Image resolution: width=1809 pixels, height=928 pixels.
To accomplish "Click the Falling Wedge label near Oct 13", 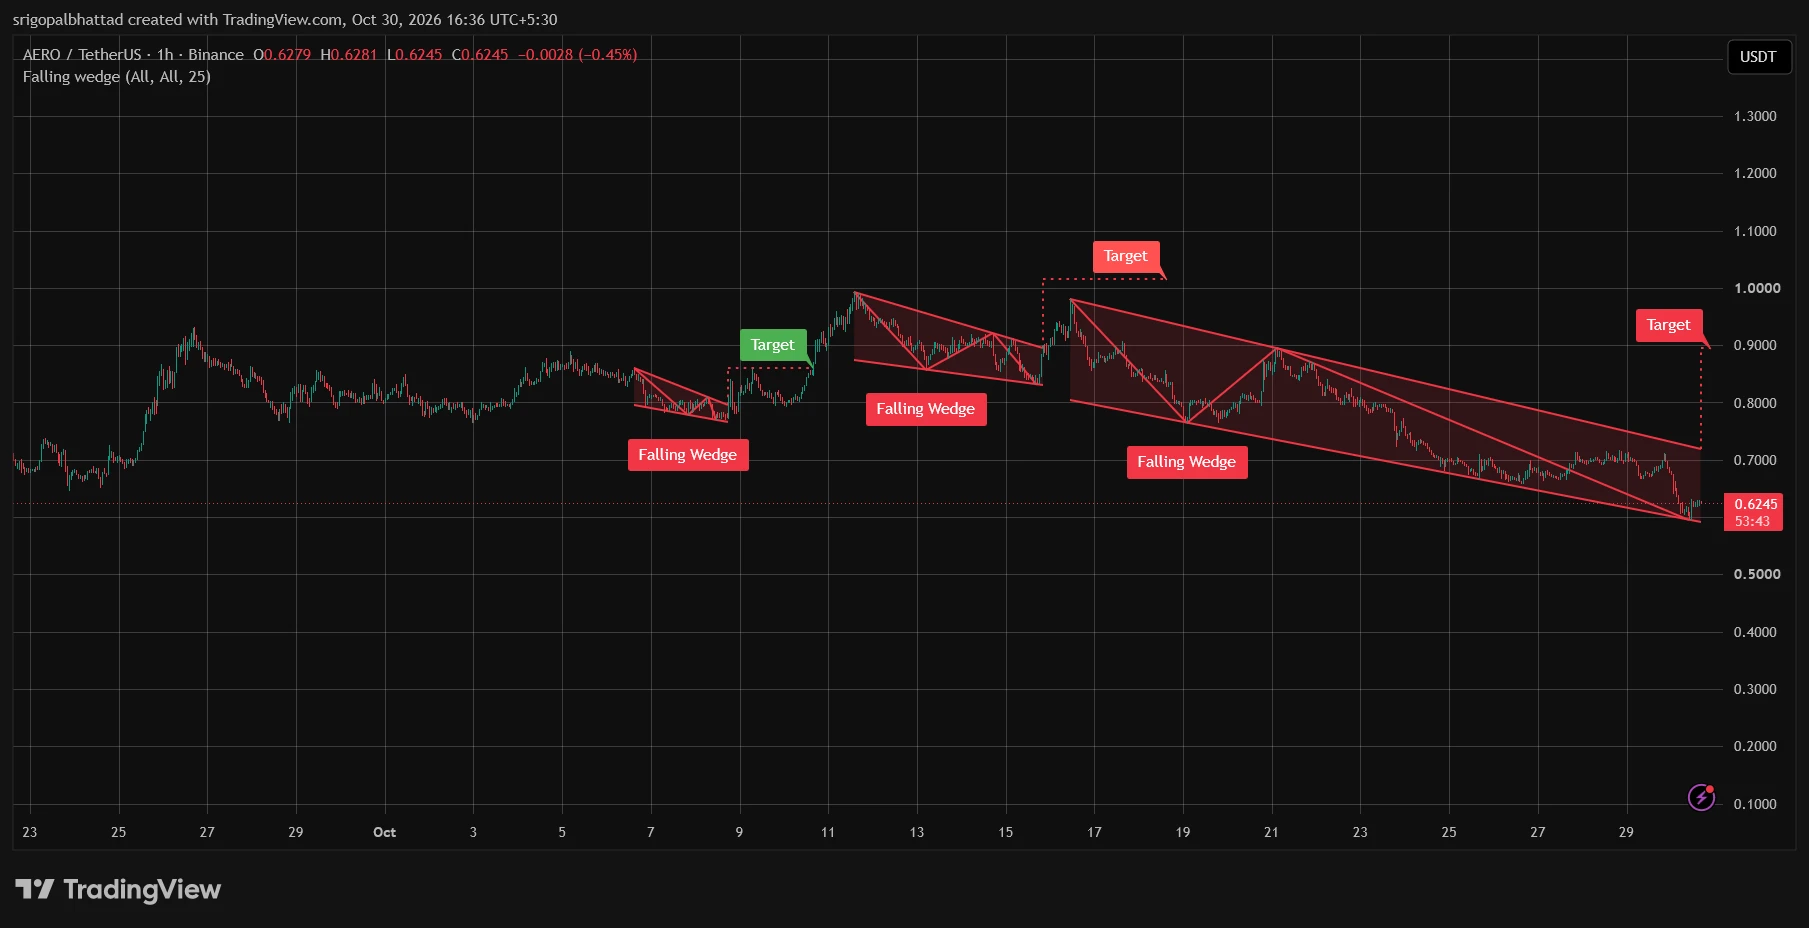I will pyautogui.click(x=926, y=409).
